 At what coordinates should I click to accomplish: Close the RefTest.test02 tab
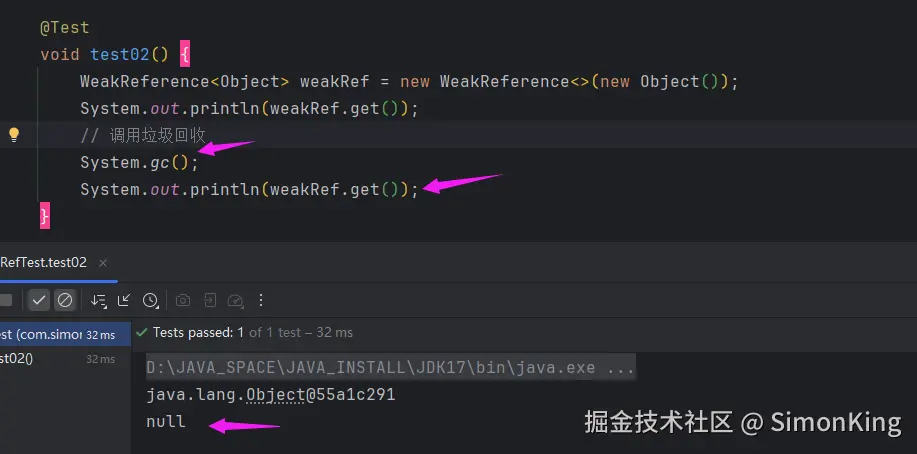pos(102,263)
